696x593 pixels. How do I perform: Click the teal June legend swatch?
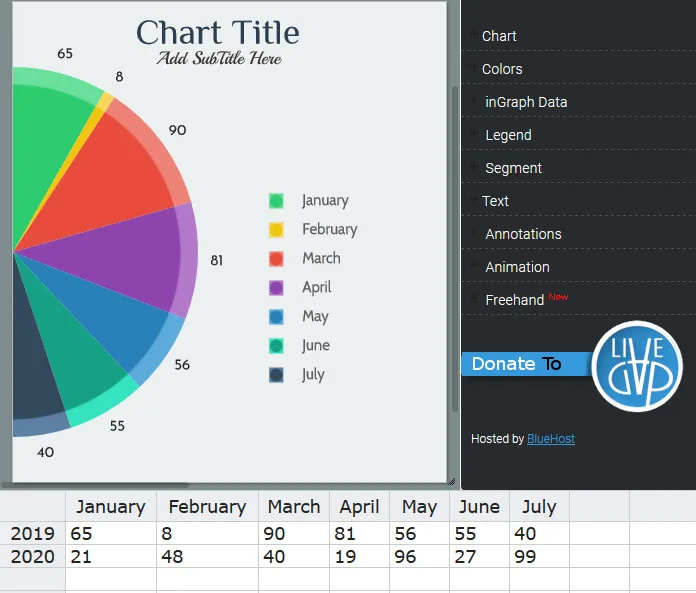[276, 346]
